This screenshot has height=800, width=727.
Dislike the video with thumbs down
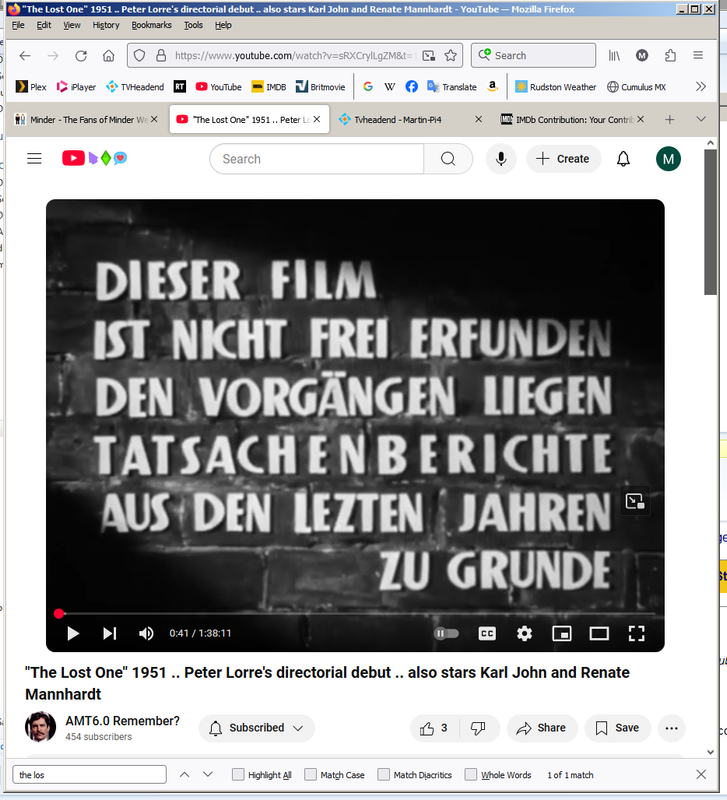[479, 728]
